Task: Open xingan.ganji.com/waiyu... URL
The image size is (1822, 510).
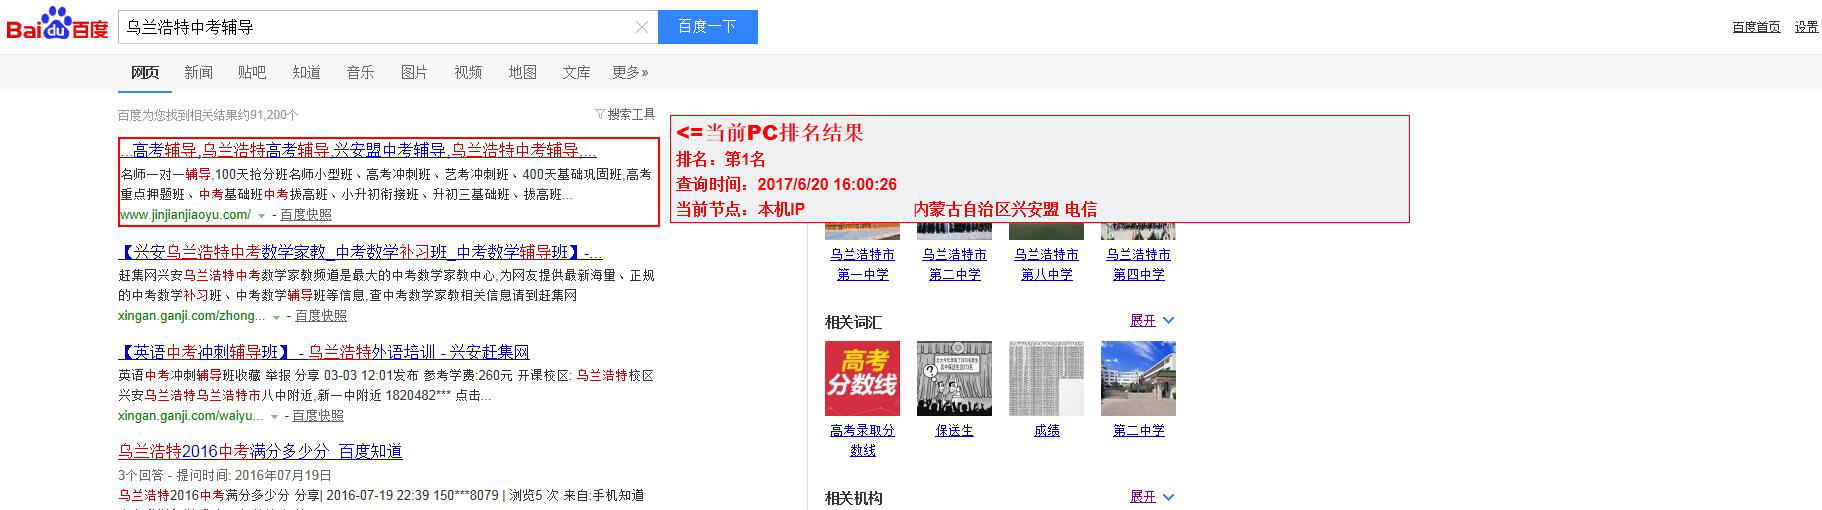Action: (x=191, y=416)
